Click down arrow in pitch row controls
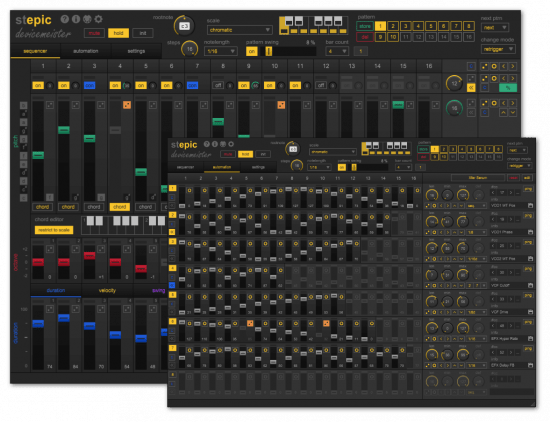The height and width of the screenshot is (422, 550). pos(513,113)
